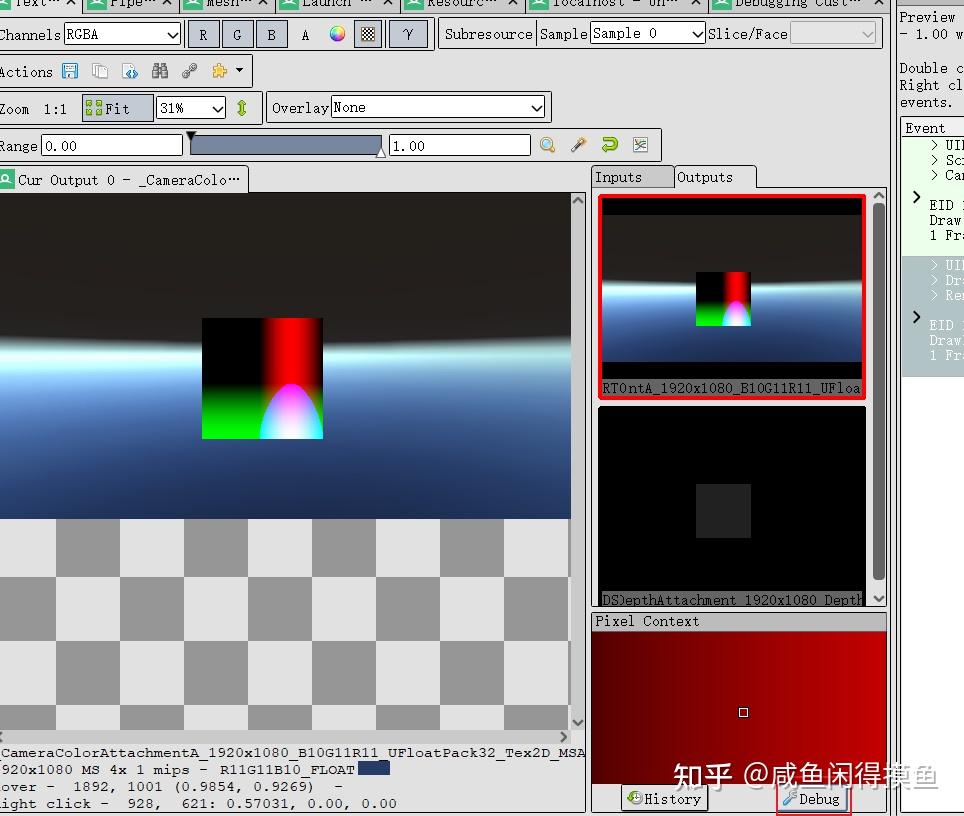Open the Sample 0 dropdown
Viewport: 964px width, 816px height.
point(647,33)
